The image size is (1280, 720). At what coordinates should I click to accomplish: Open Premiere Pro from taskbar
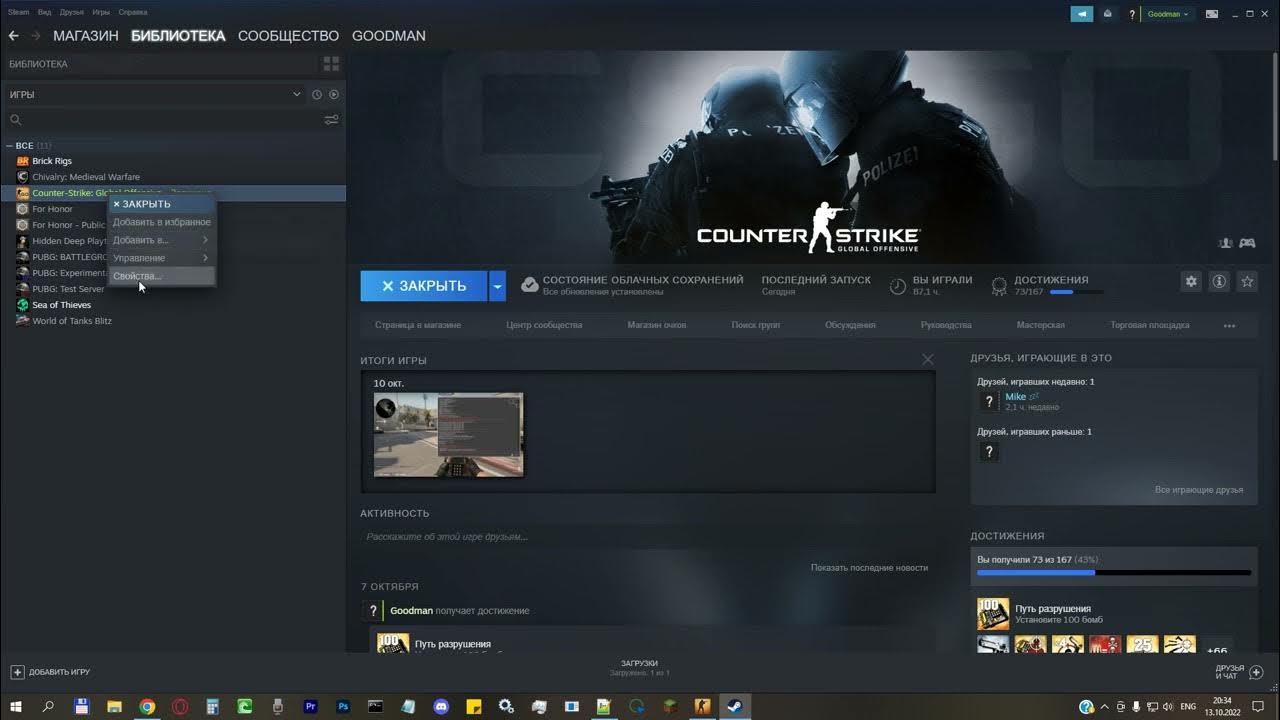pos(310,706)
